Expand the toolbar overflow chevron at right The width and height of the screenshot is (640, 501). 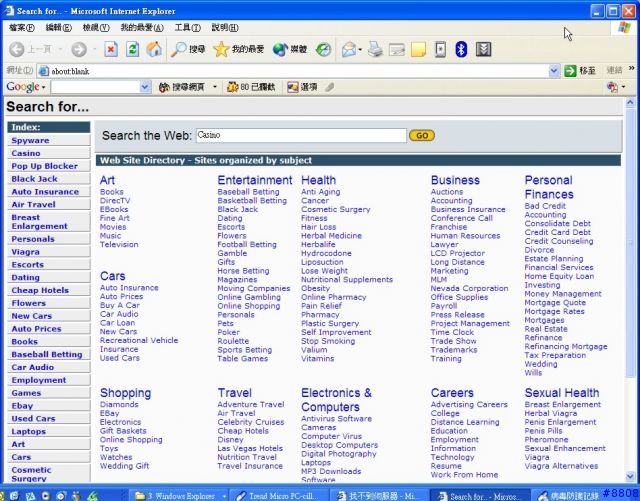tap(632, 68)
